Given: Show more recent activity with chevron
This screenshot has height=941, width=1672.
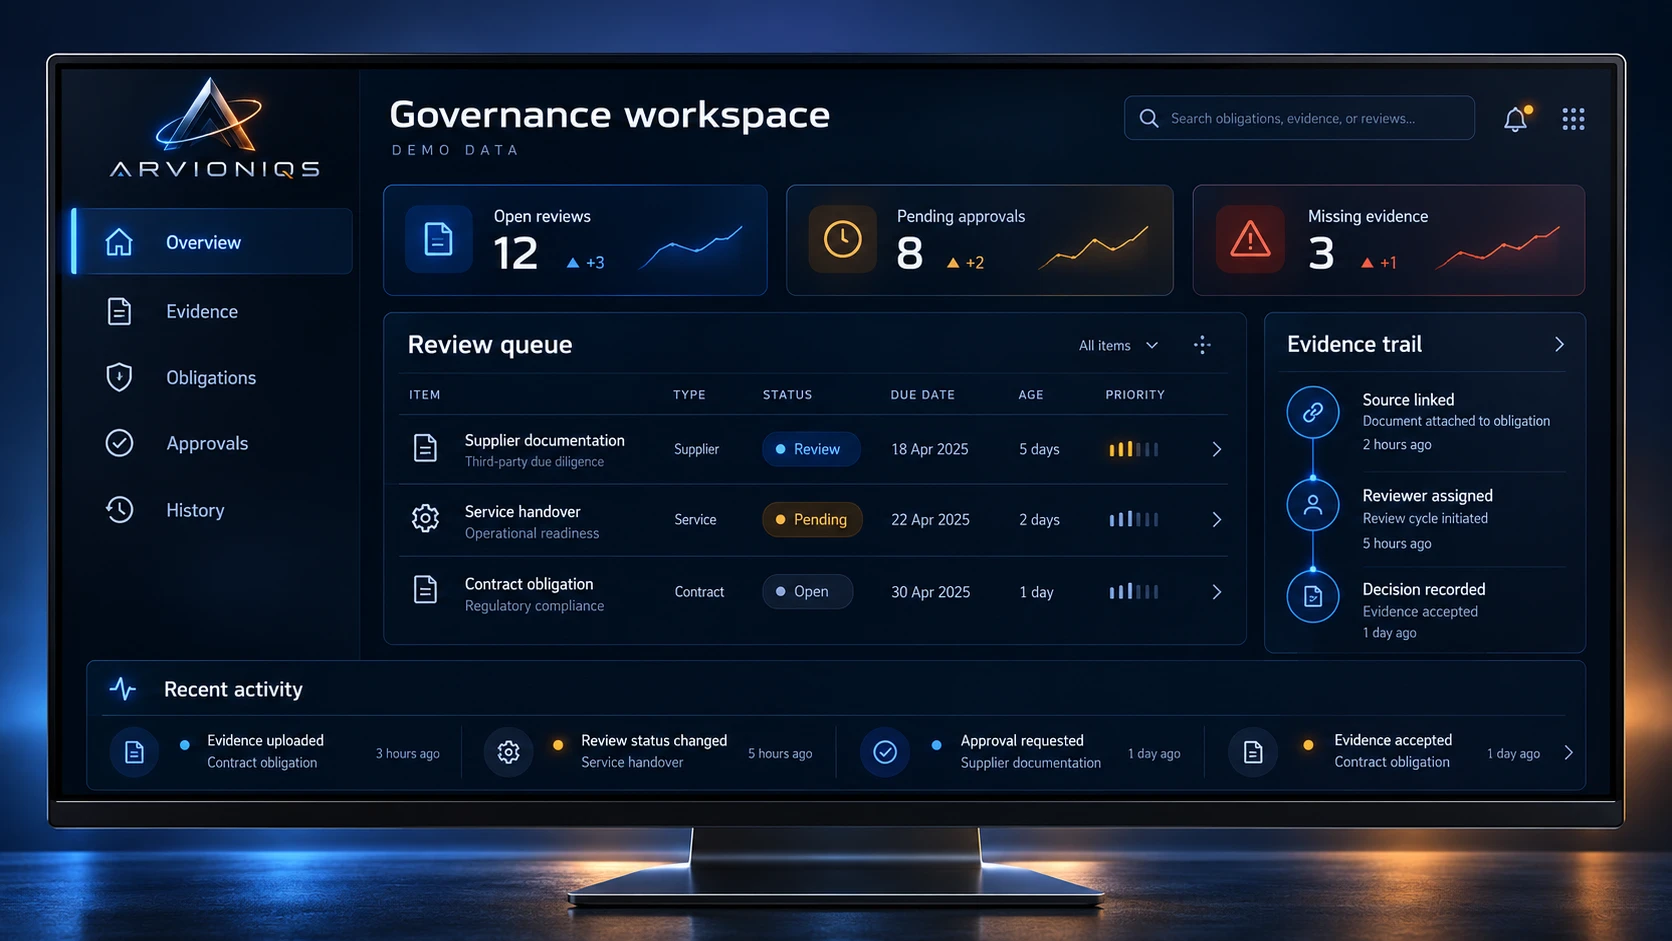Looking at the screenshot, I should coord(1568,753).
